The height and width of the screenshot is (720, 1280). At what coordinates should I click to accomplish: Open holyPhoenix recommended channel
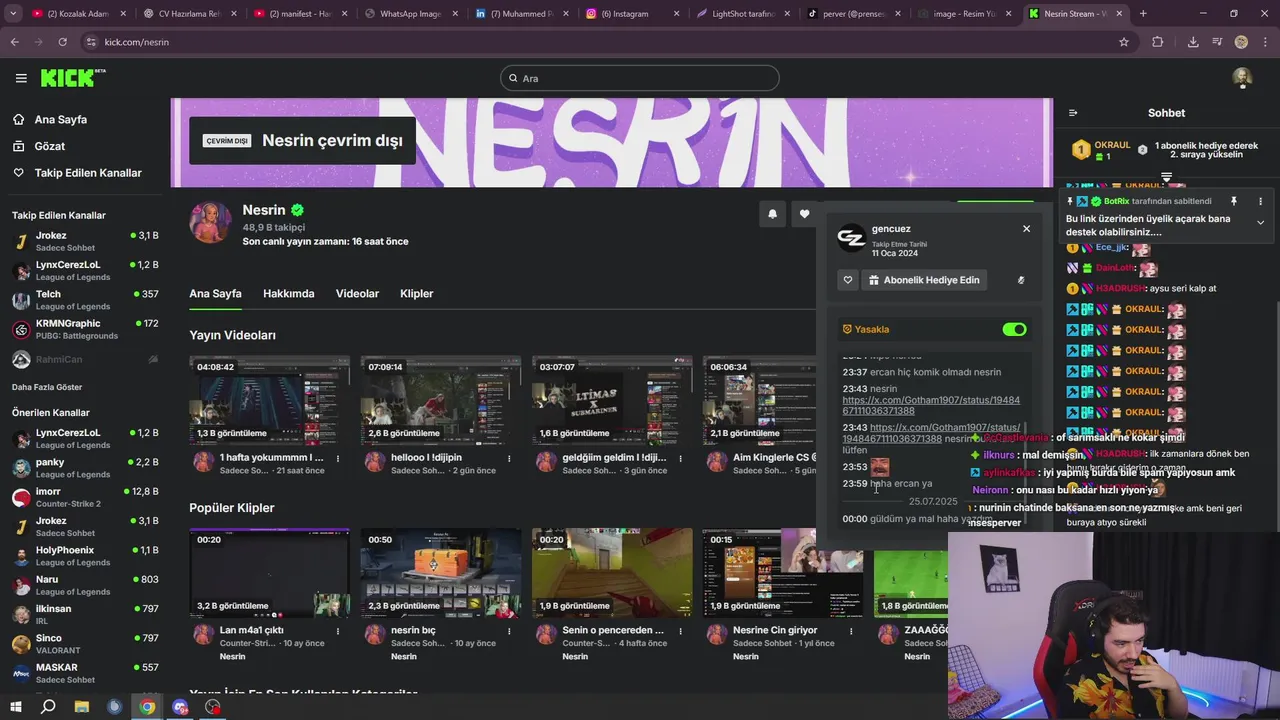tap(84, 556)
